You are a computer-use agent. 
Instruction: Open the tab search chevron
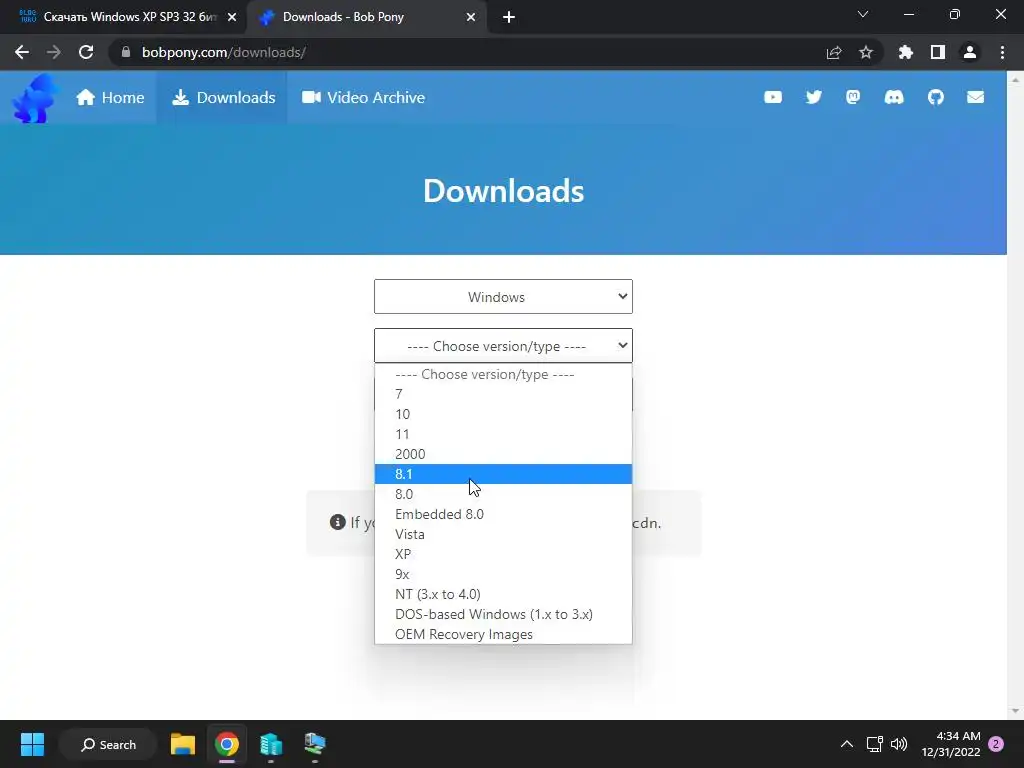pos(863,14)
